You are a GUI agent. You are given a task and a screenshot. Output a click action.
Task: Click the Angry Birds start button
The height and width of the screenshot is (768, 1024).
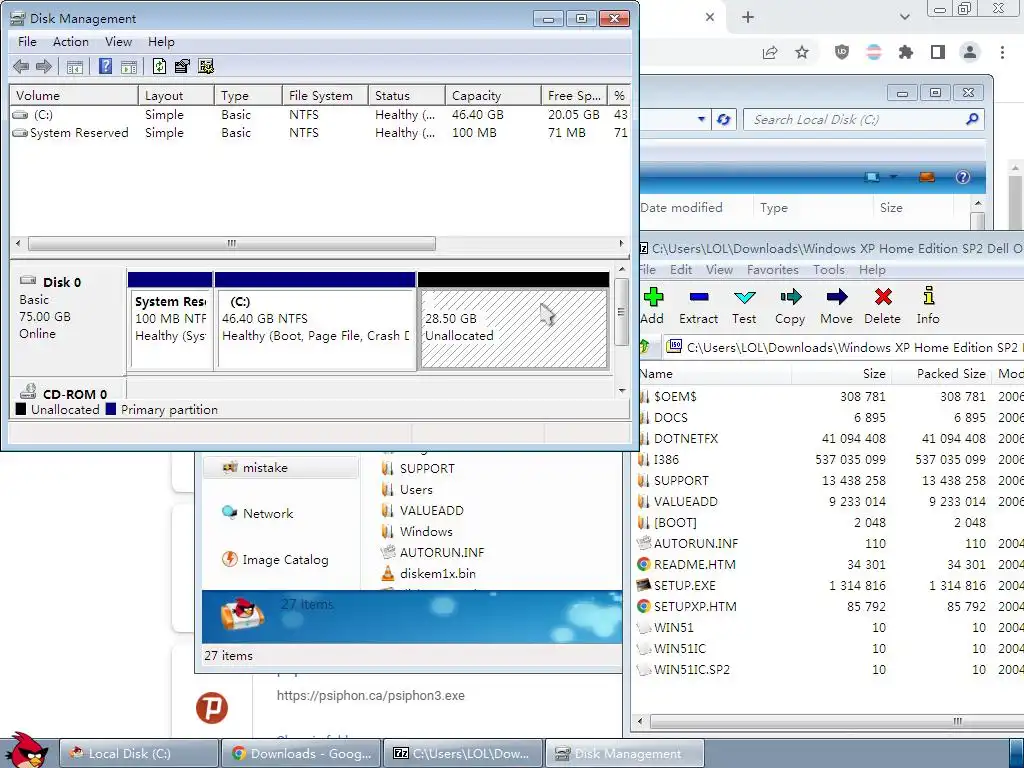coord(25,751)
